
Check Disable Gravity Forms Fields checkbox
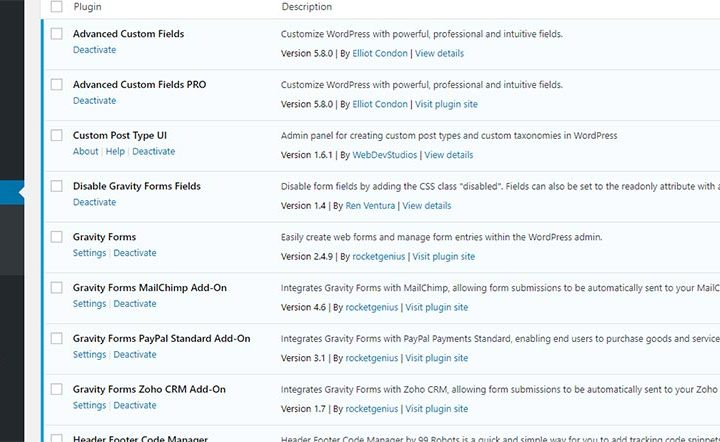(56, 186)
